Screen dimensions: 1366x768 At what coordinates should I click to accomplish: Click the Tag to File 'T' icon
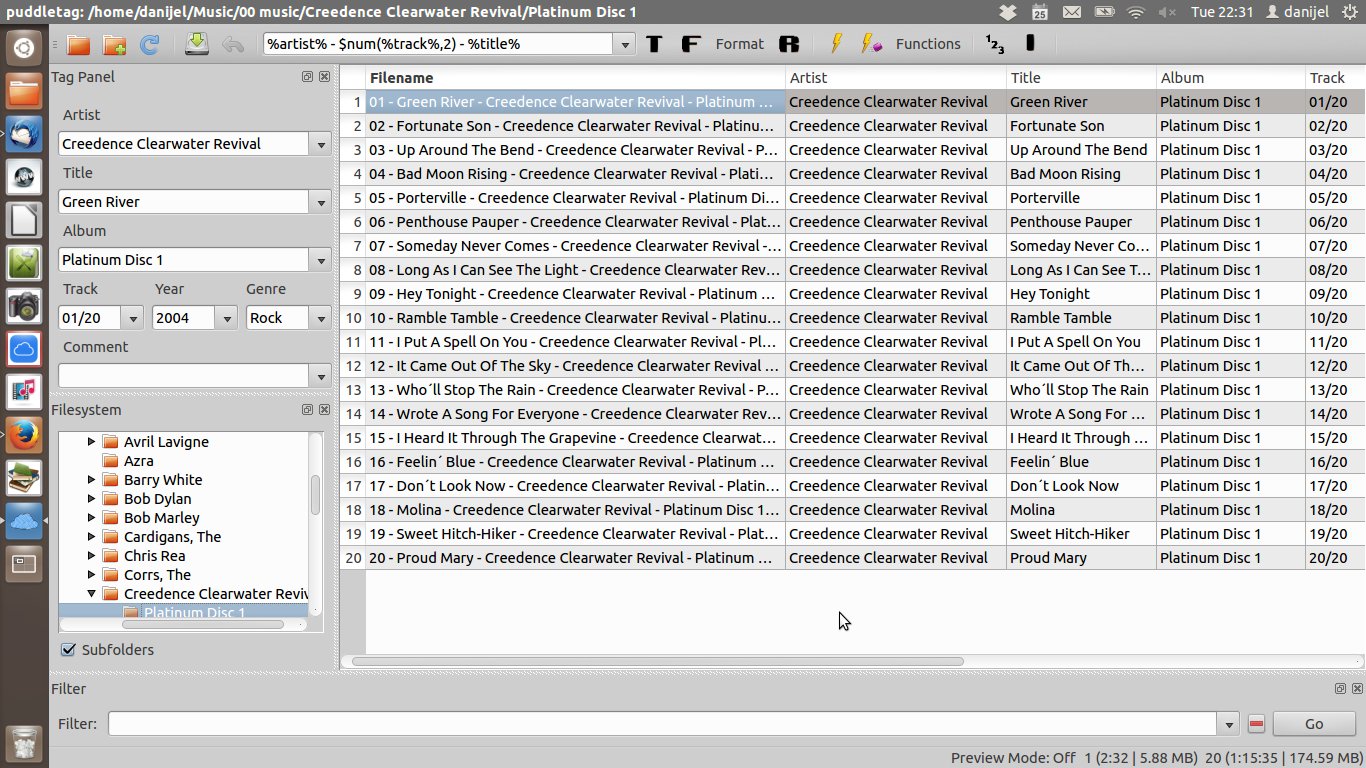[654, 44]
